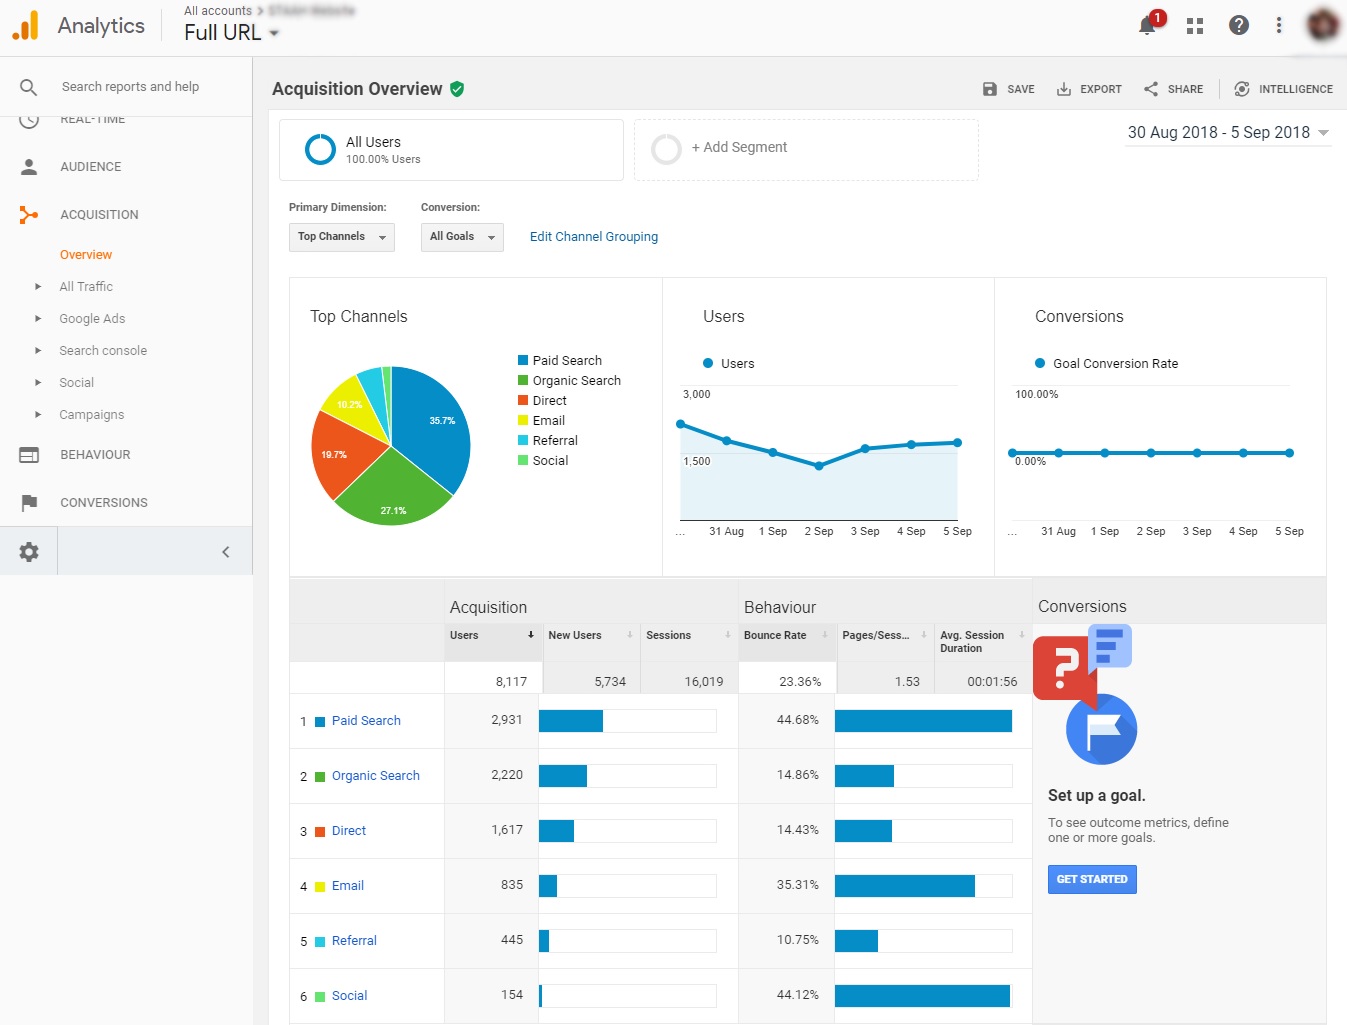Open the Email channel link
Screen dimensions: 1347x1025
click(348, 886)
